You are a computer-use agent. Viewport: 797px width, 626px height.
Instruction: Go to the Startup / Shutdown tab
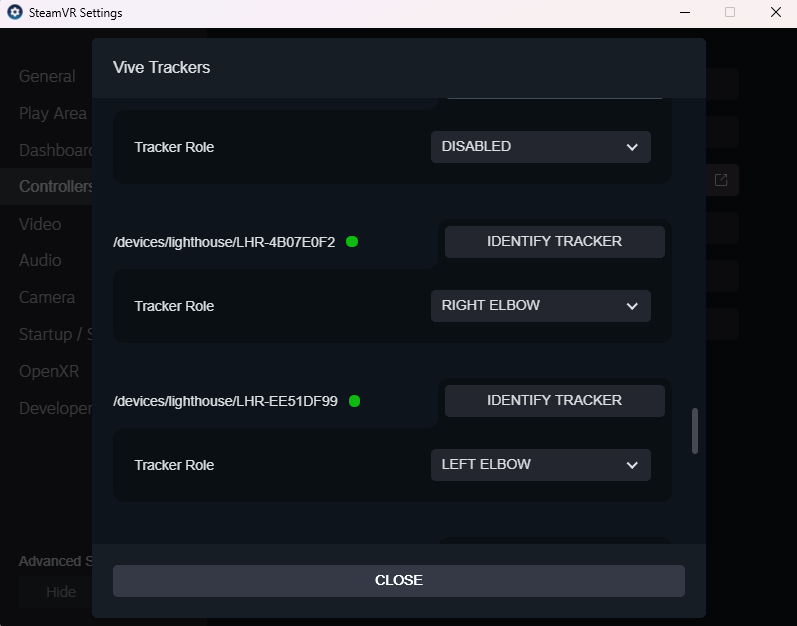[55, 334]
